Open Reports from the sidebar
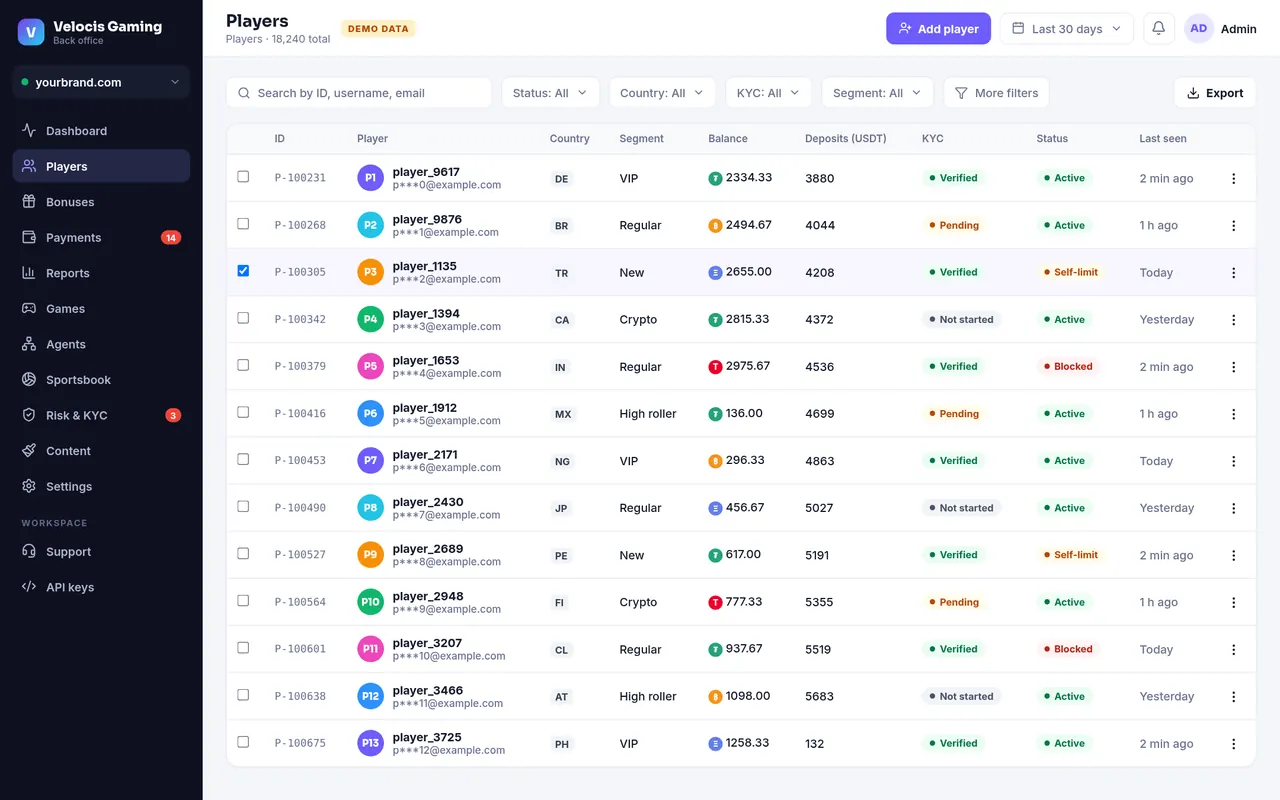 pyautogui.click(x=101, y=273)
